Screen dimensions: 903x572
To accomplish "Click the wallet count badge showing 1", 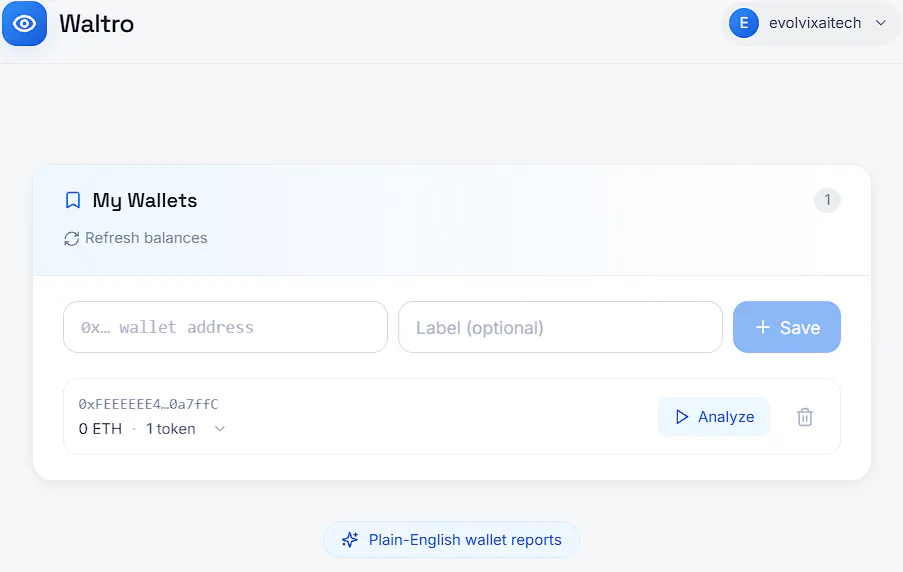I will (x=827, y=200).
